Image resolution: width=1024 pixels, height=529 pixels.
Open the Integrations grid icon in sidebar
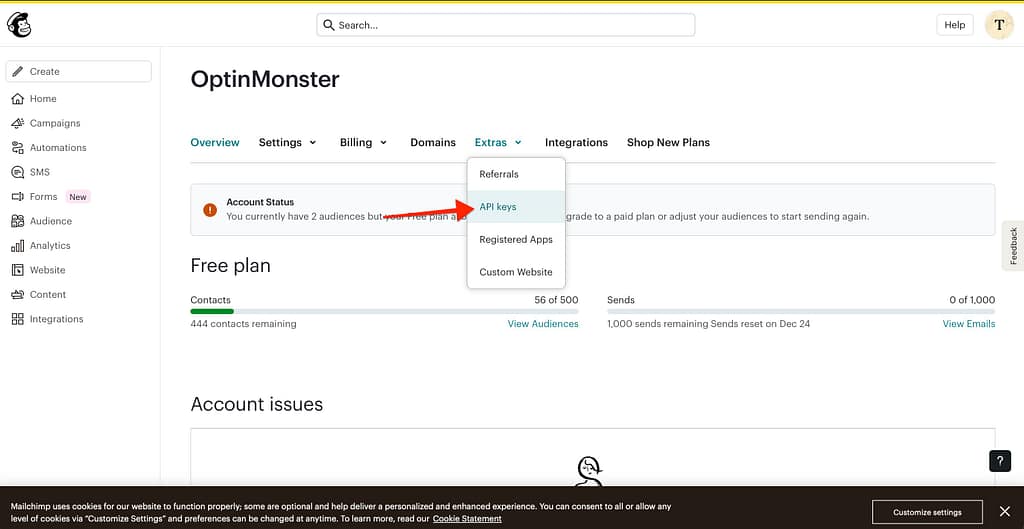point(17,319)
